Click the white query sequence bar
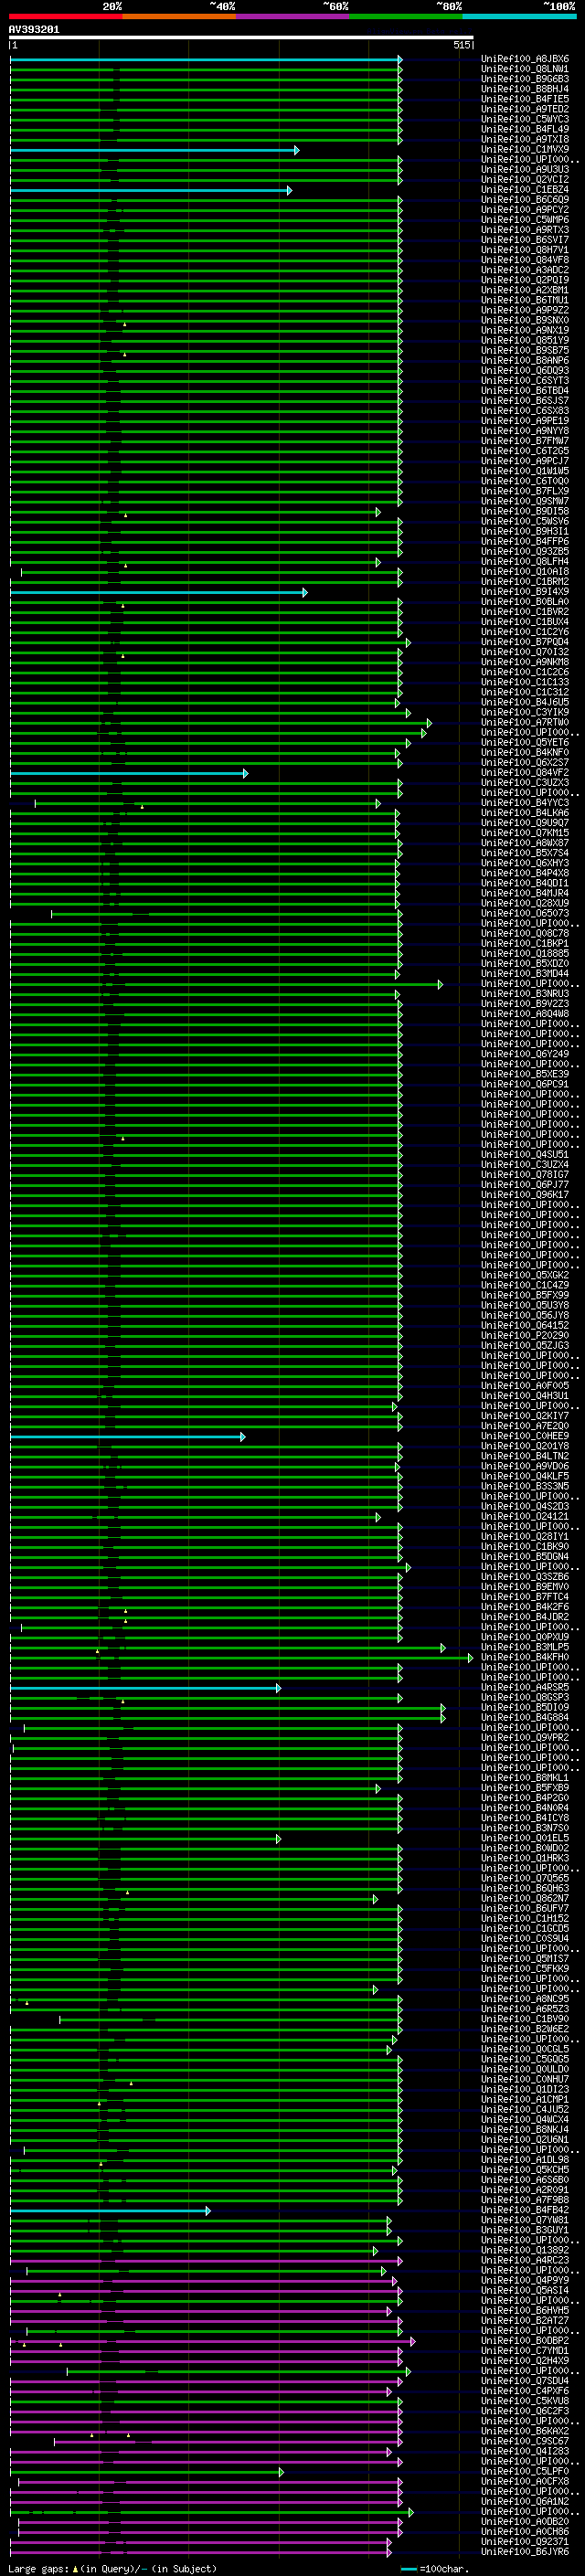 coord(241,38)
